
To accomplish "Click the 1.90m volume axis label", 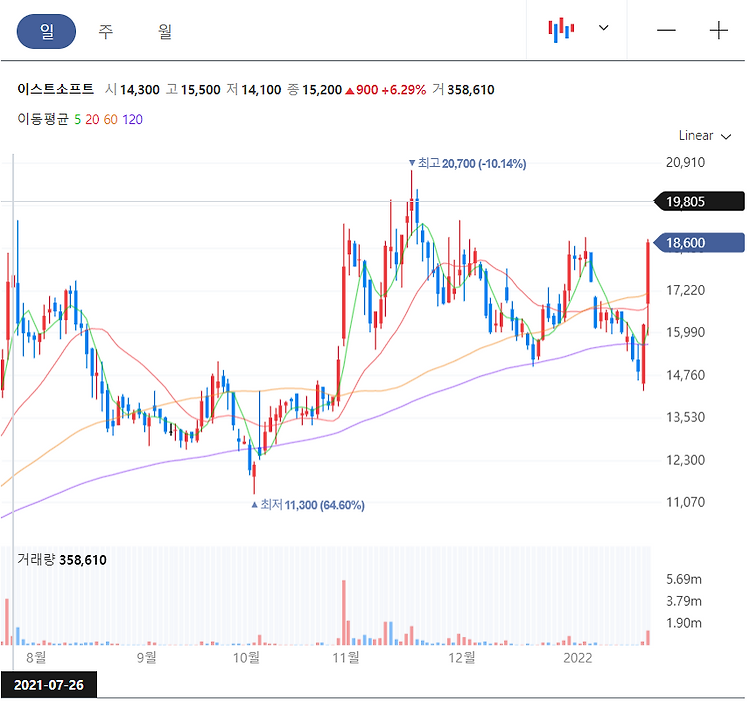I will 684,623.
